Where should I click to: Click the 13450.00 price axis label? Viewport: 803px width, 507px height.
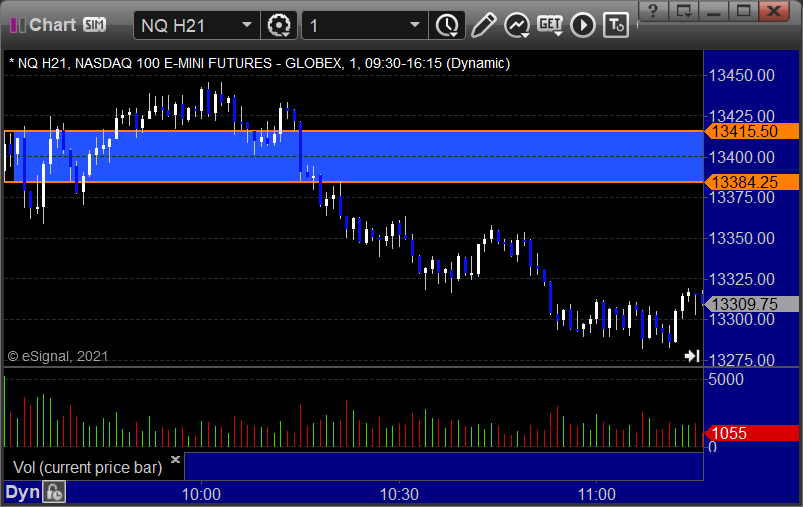pos(742,76)
